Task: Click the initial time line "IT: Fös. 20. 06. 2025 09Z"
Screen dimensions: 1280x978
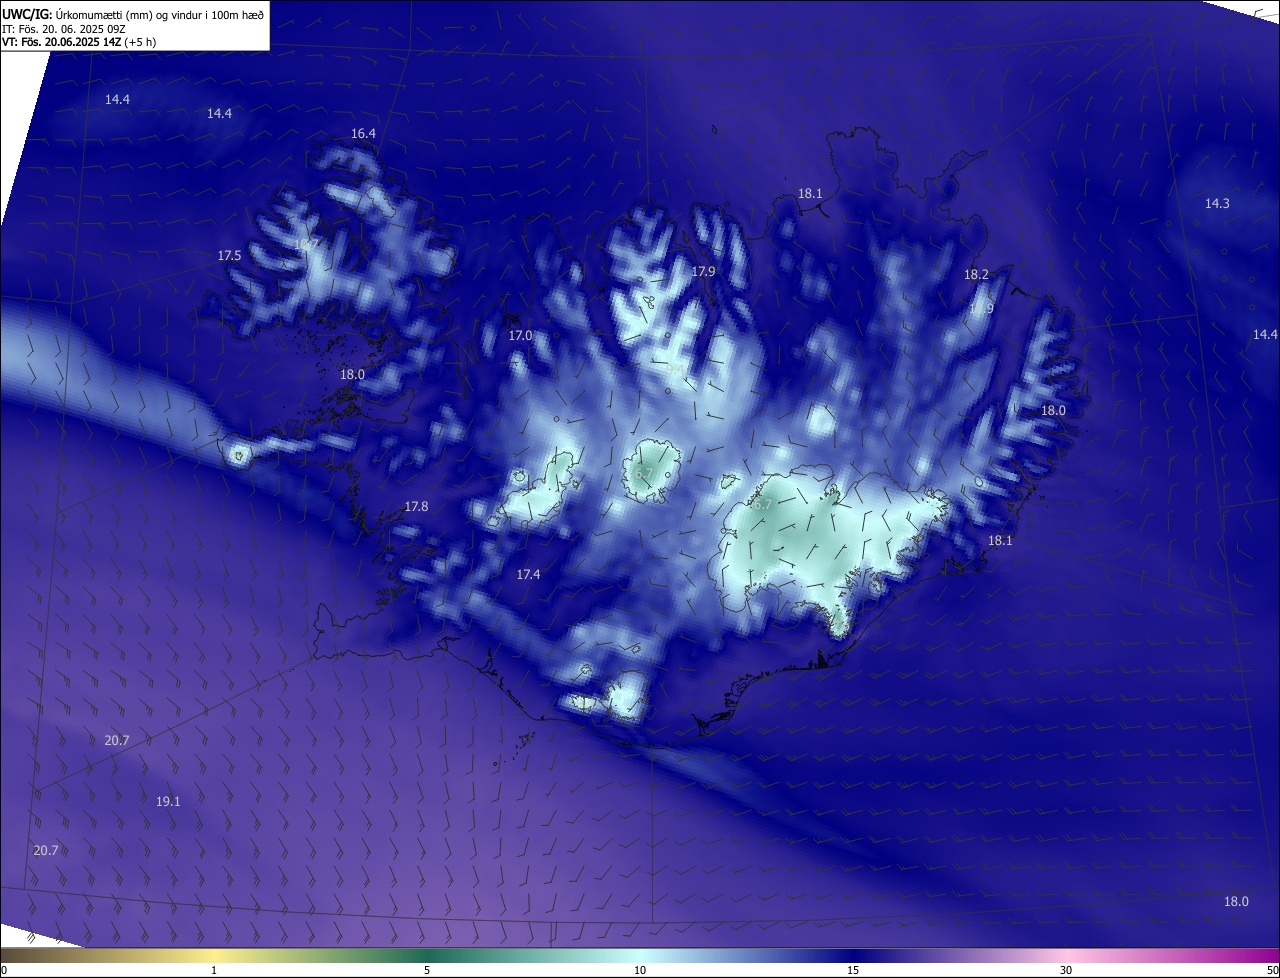Action: [x=63, y=29]
